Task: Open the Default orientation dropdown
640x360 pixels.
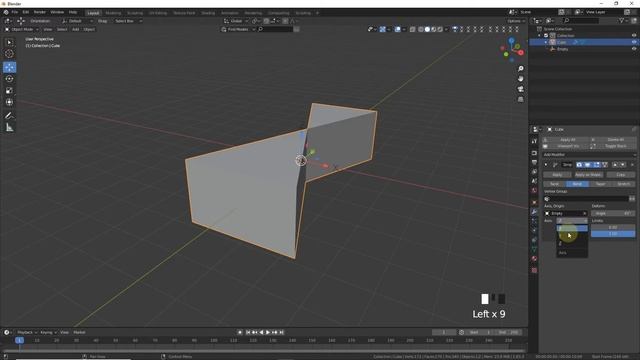Action: point(77,21)
